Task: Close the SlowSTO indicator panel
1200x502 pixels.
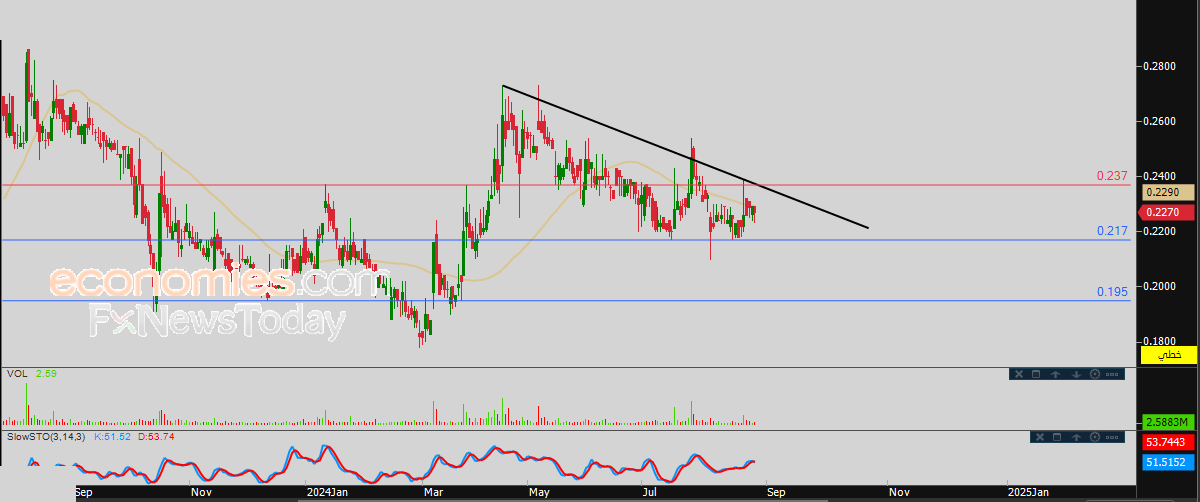Action: [1040, 437]
